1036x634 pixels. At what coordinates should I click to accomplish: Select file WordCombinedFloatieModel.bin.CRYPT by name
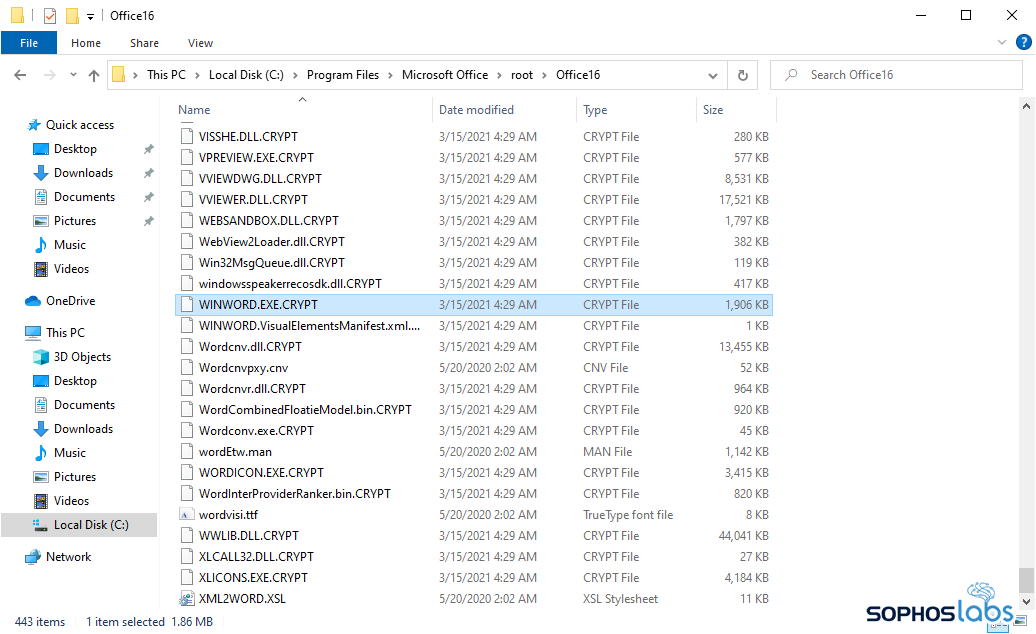click(305, 409)
